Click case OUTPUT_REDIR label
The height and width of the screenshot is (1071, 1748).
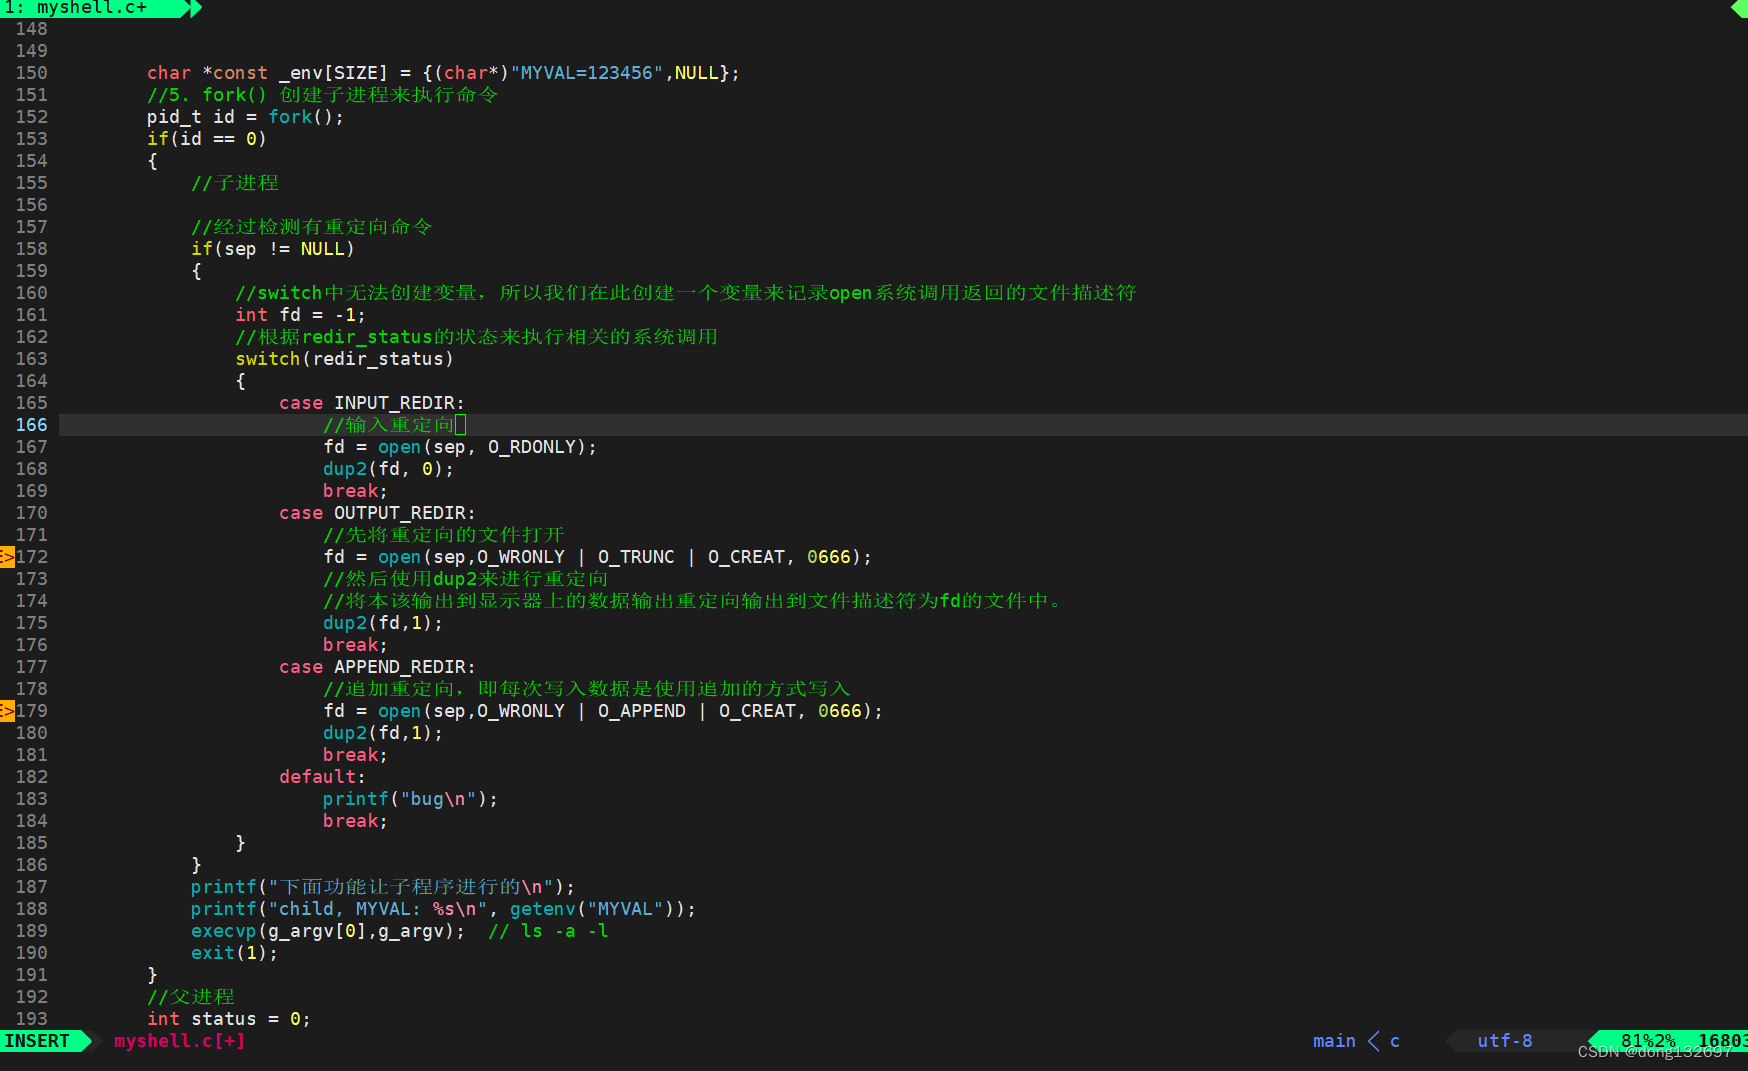(x=377, y=513)
